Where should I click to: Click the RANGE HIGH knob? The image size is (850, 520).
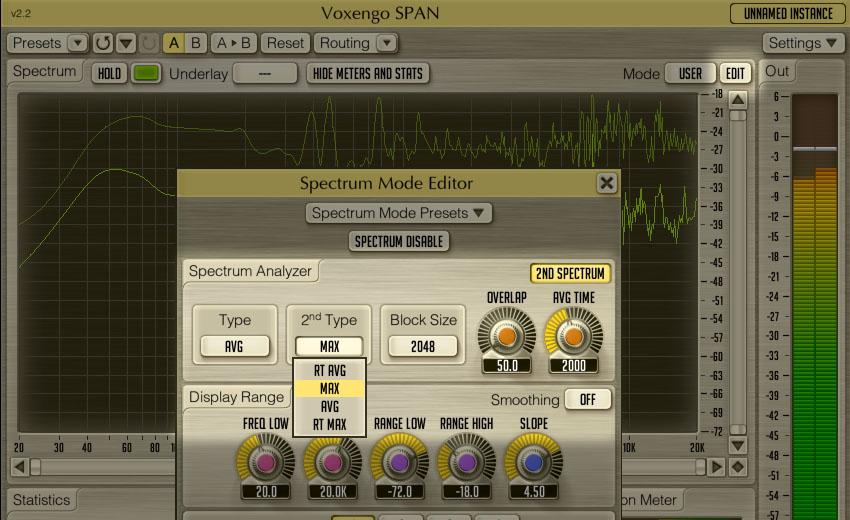click(467, 462)
